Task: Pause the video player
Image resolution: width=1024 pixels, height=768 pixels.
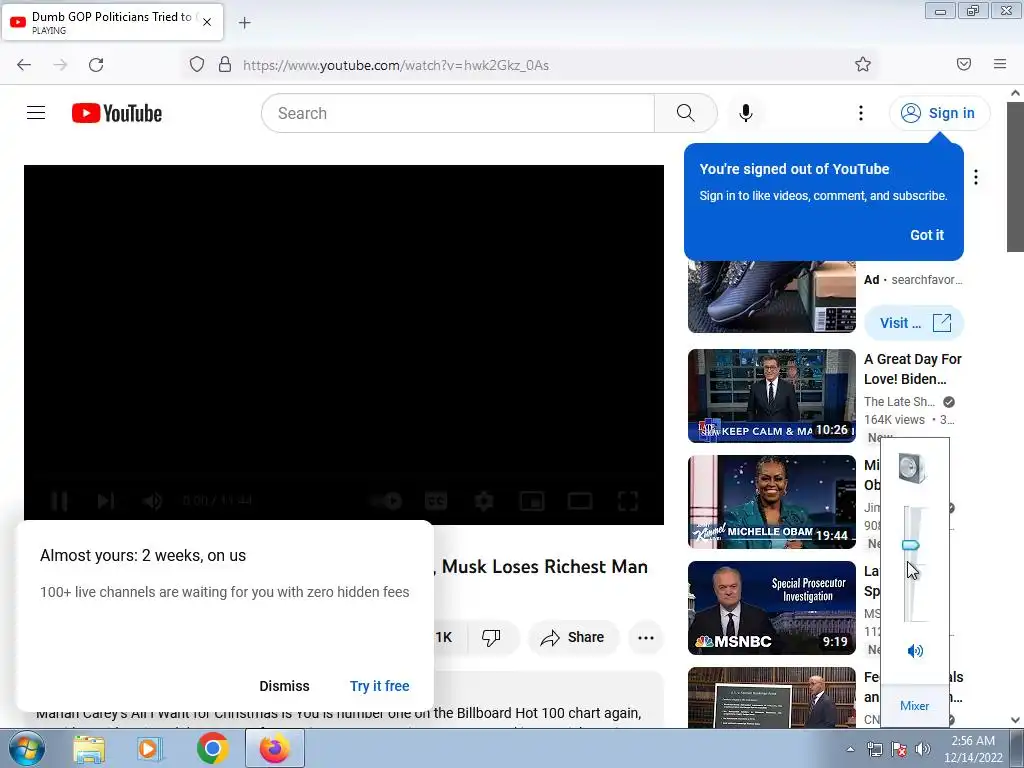Action: tap(59, 501)
